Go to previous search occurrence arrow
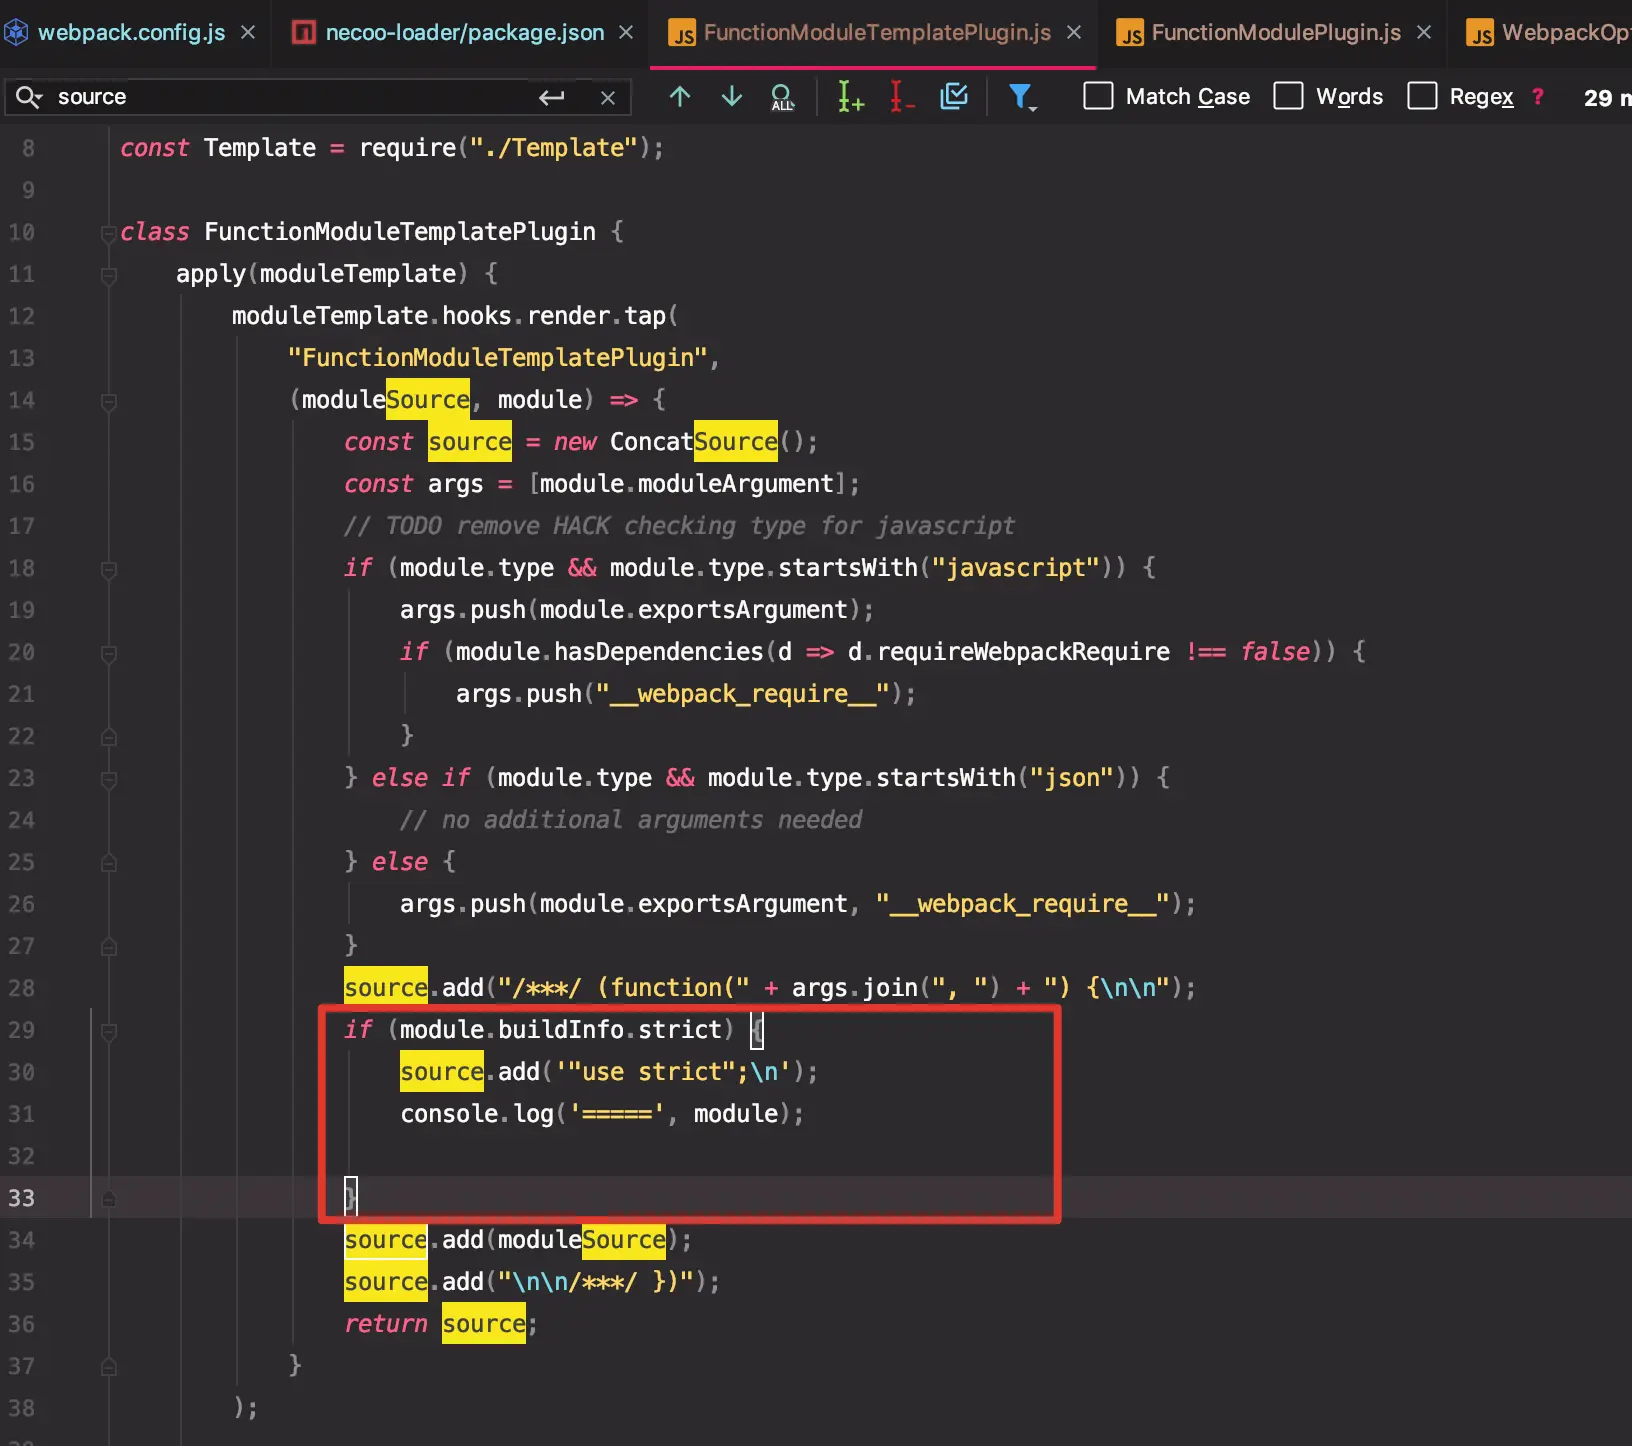 (x=680, y=97)
